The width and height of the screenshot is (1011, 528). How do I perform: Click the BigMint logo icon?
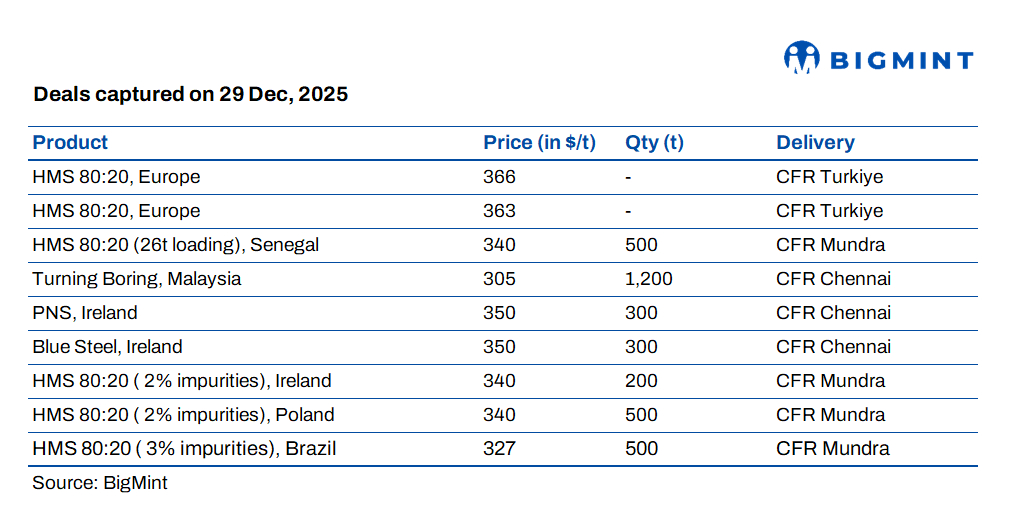802,58
